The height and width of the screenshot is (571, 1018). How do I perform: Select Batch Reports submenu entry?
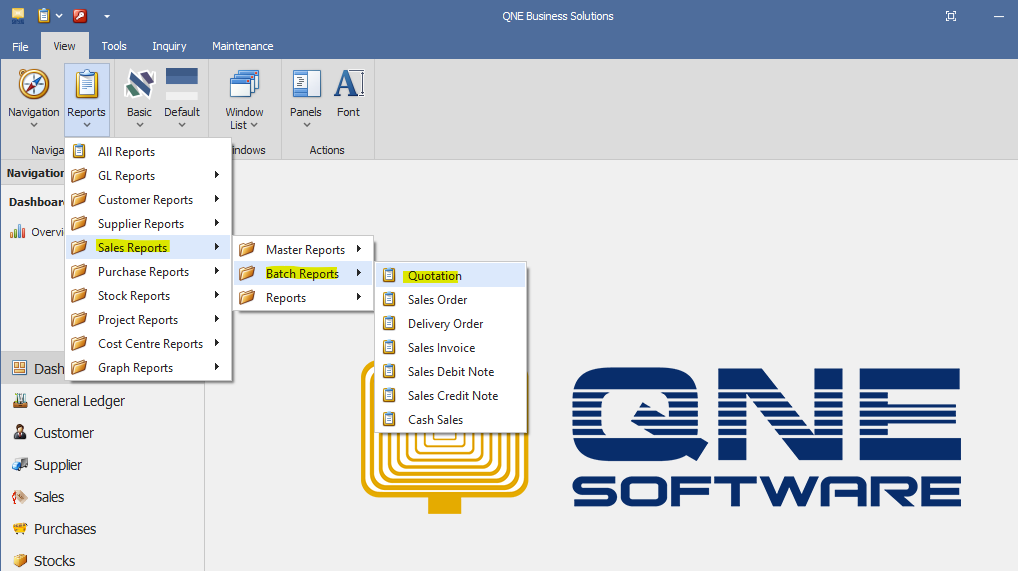point(303,273)
